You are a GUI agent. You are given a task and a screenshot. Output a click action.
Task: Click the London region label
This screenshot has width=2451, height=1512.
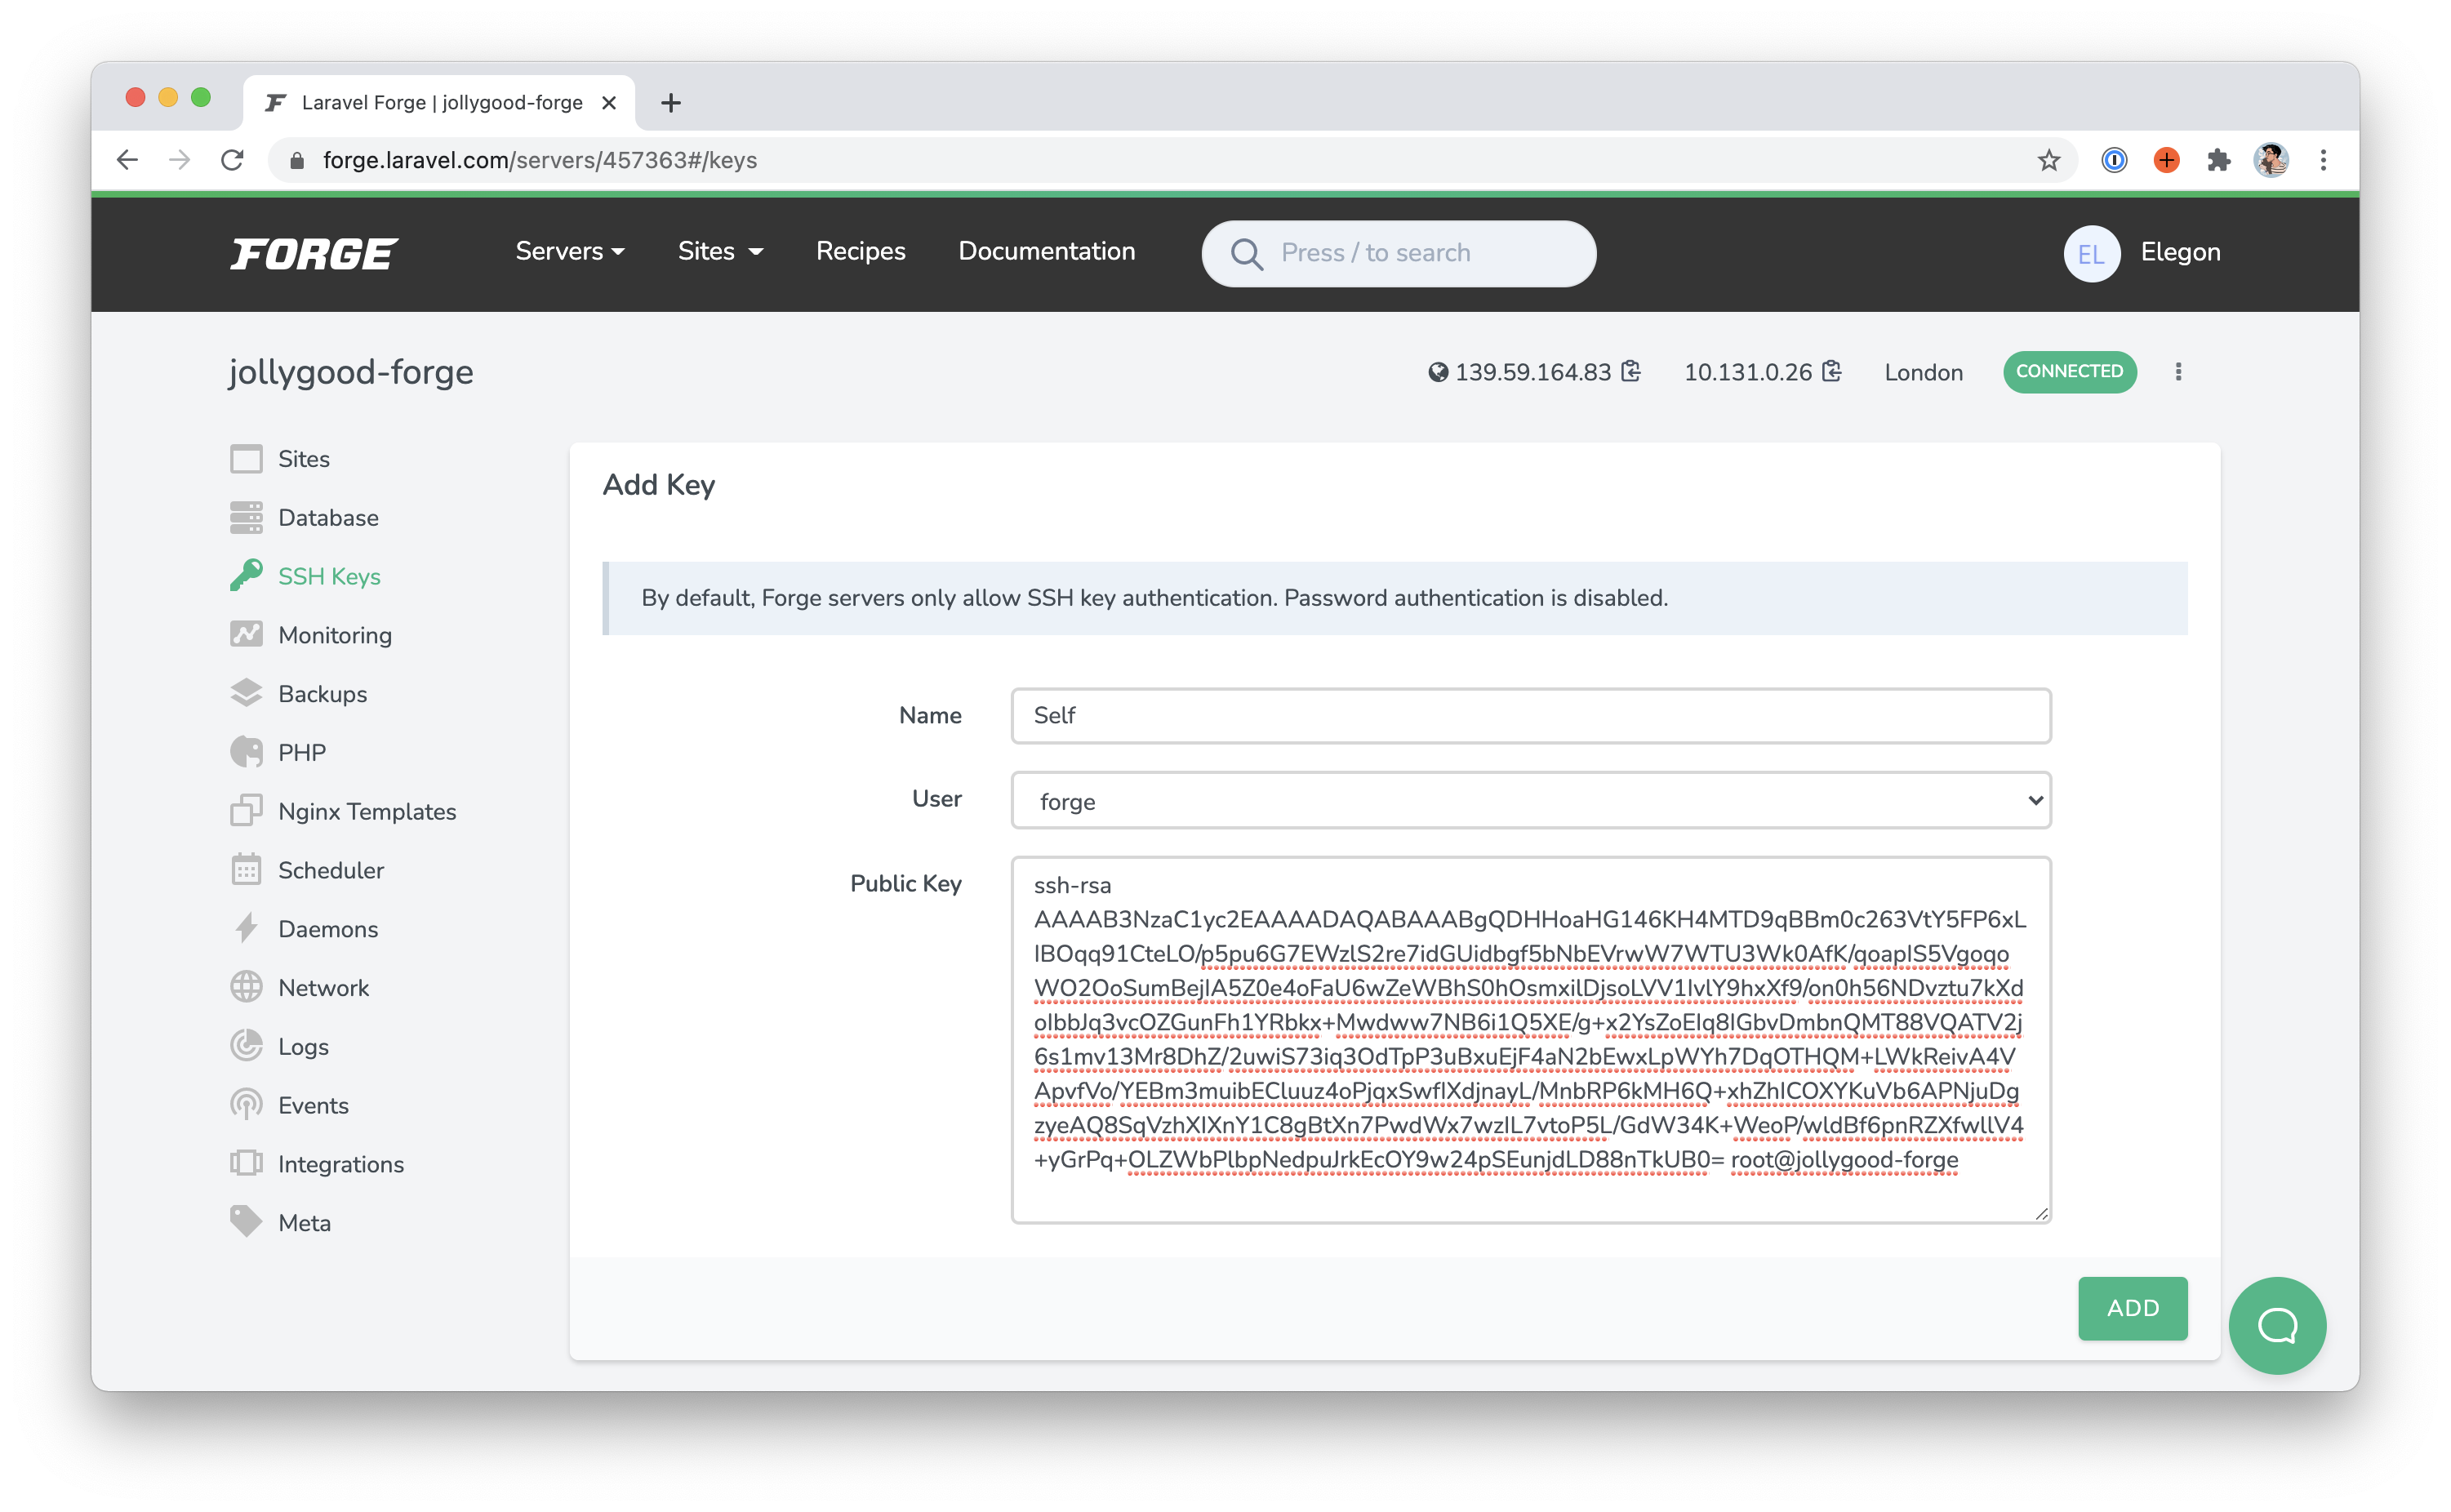point(1923,372)
